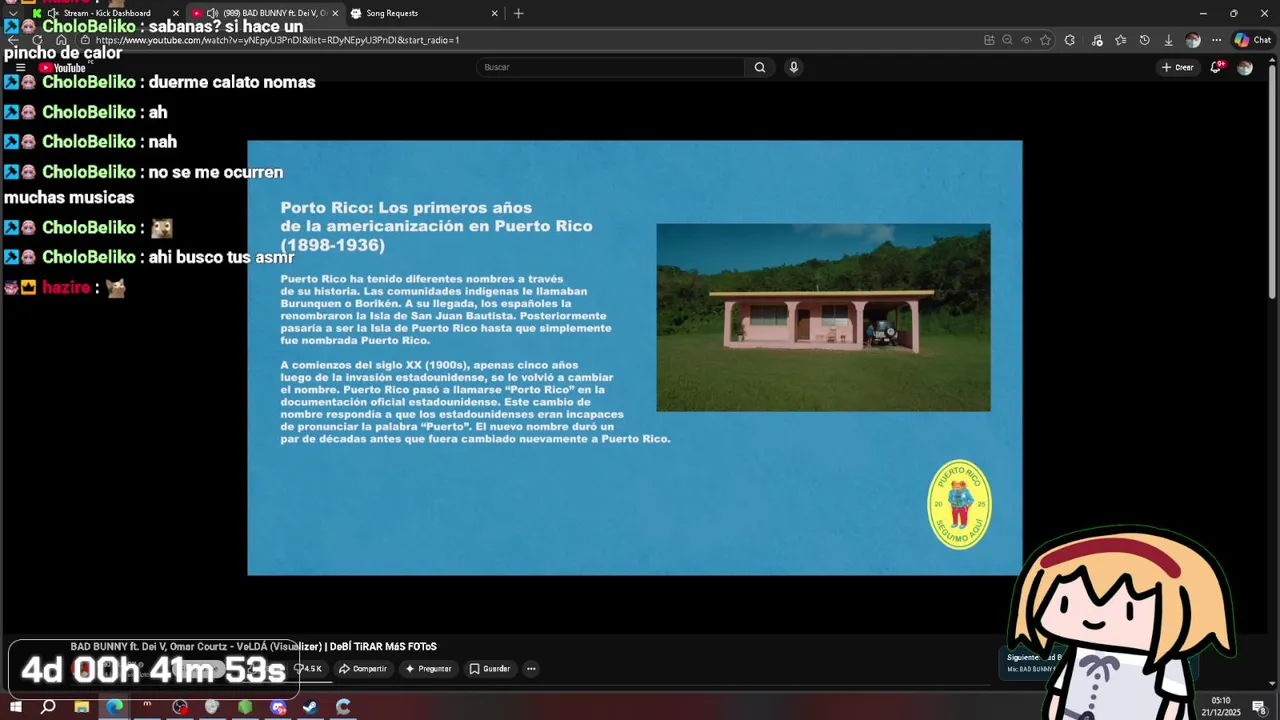Click the tracking prevention eye icon
Image resolution: width=1280 pixels, height=720 pixels.
(x=1026, y=40)
